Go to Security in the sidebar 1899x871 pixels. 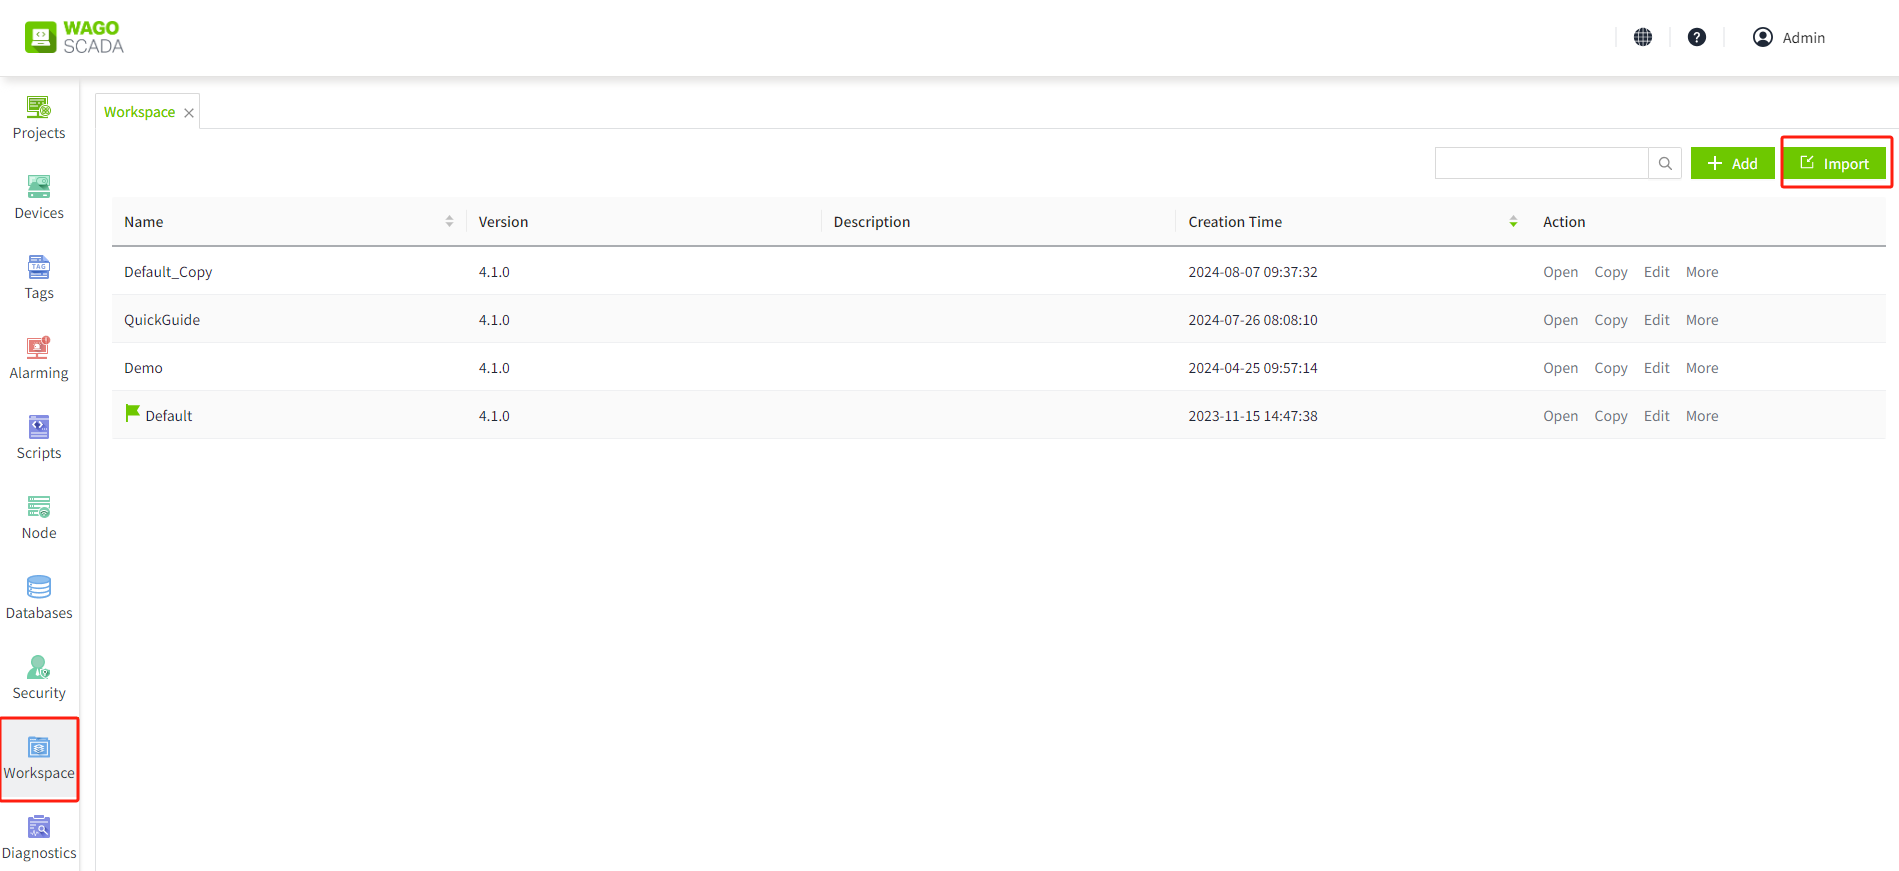pos(39,668)
